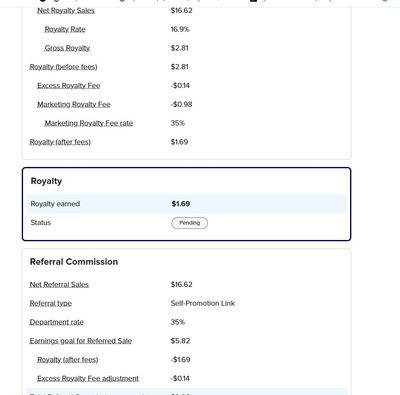Click the Pending status badge

(190, 223)
